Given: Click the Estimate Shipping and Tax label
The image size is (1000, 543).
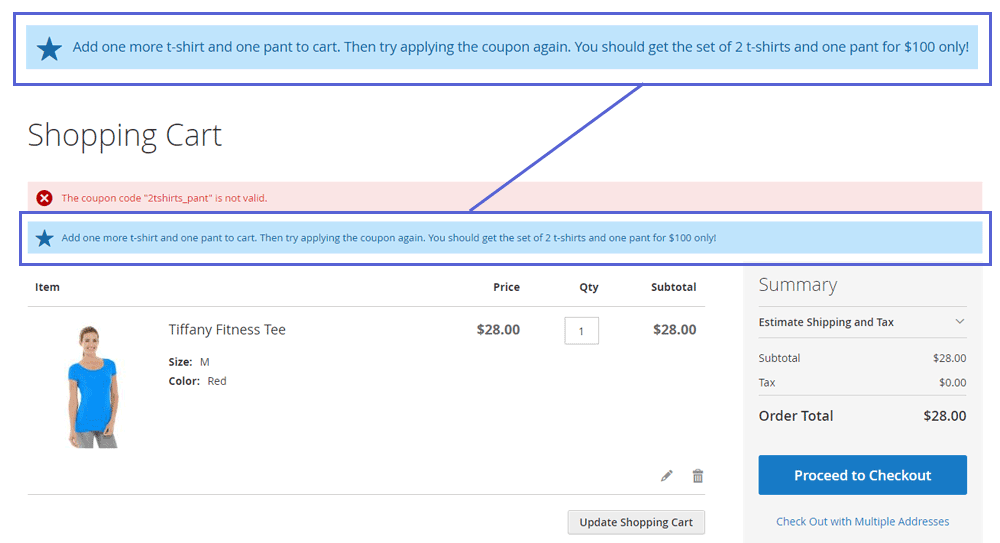Looking at the screenshot, I should (x=826, y=322).
